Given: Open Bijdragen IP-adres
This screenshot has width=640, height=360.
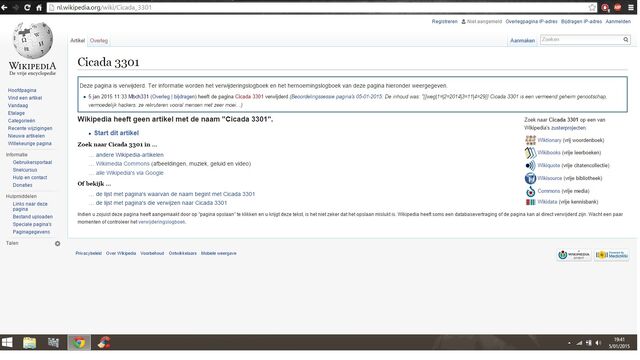Looking at the screenshot, I should pyautogui.click(x=581, y=21).
